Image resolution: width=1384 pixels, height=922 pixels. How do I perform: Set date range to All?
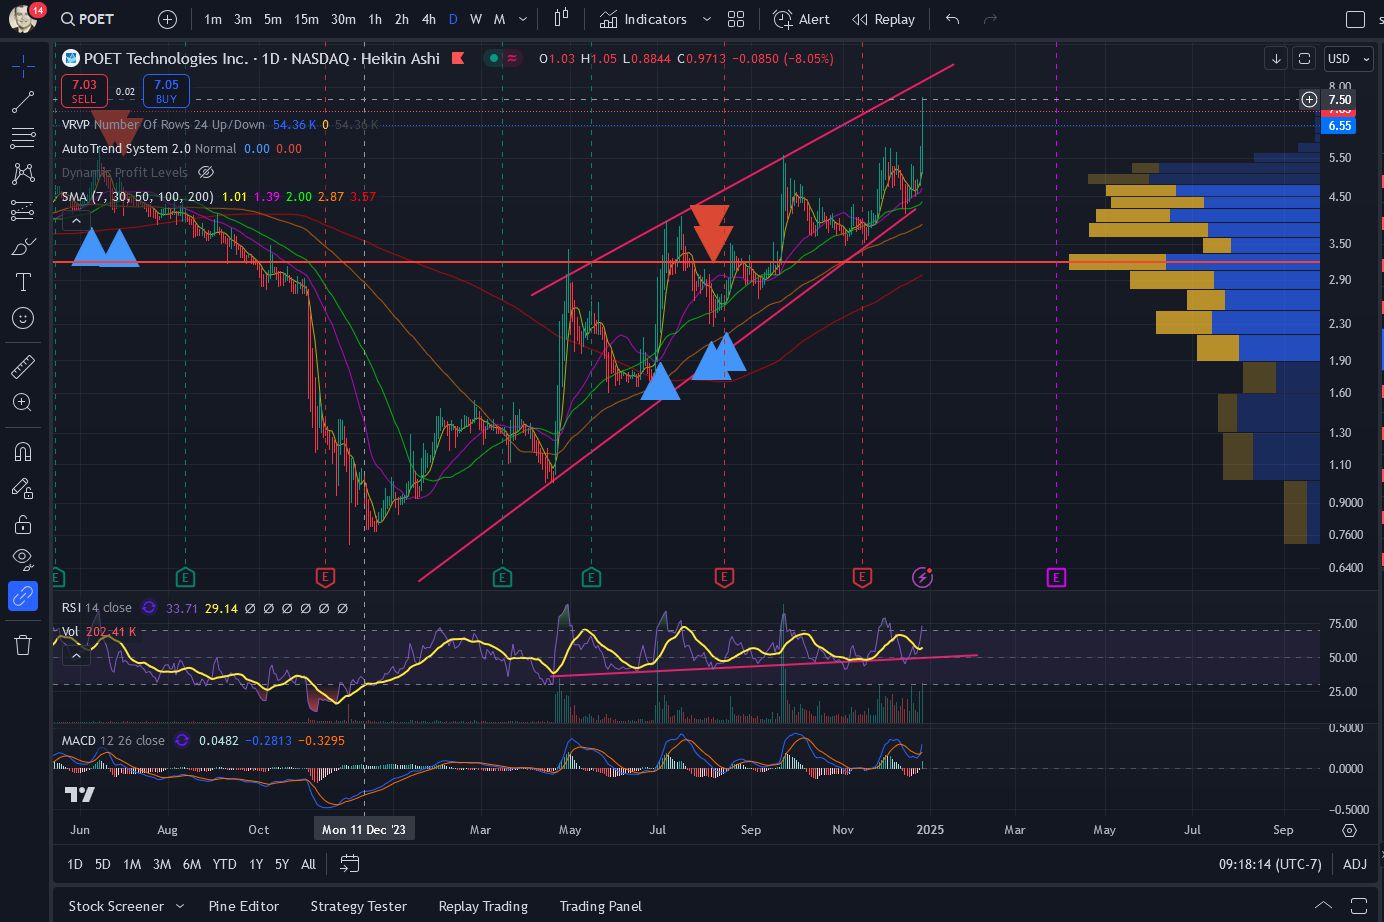308,864
